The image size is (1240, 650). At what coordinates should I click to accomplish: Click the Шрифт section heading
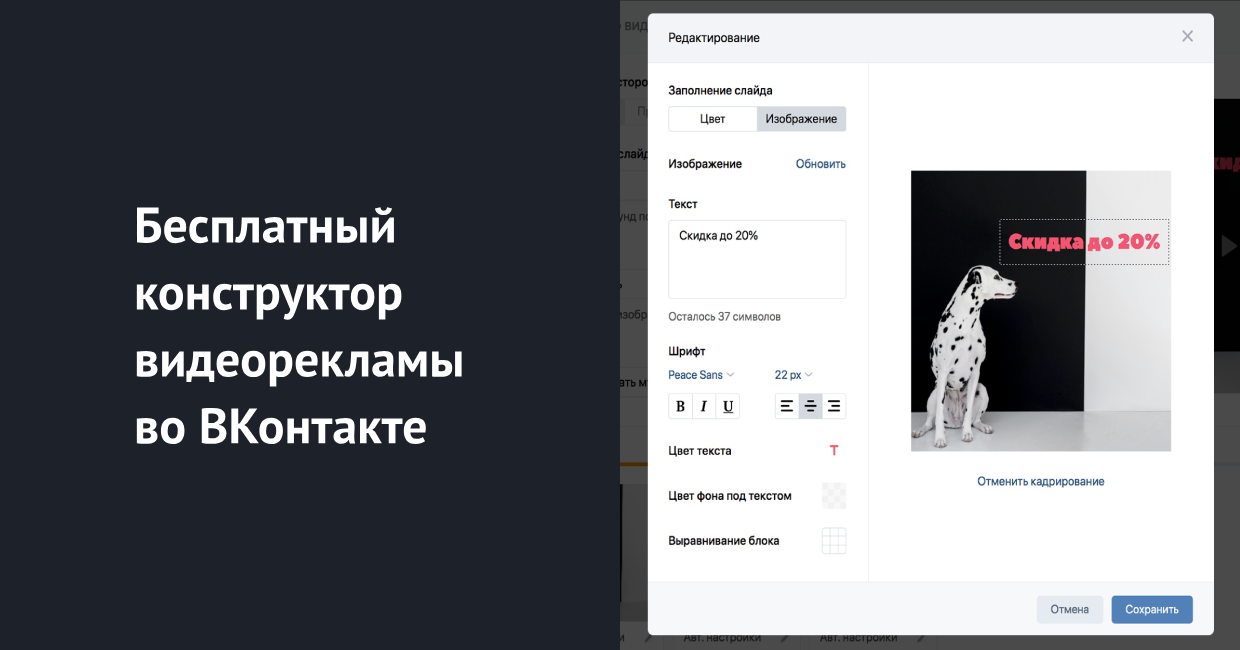pos(687,352)
